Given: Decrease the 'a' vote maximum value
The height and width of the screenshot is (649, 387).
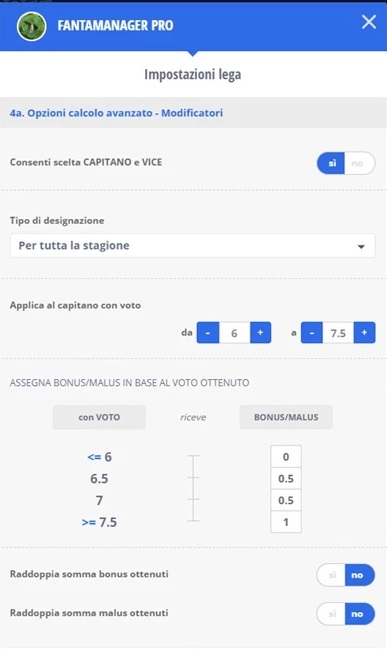Looking at the screenshot, I should click(x=312, y=332).
